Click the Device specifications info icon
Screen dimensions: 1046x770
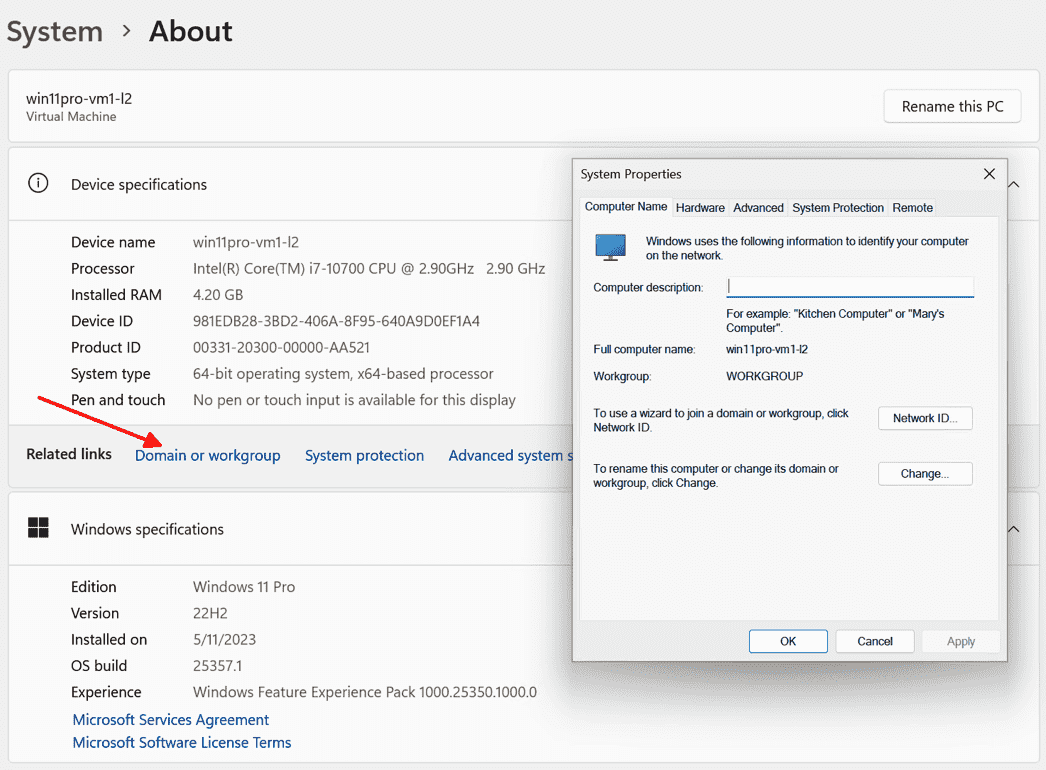[x=38, y=183]
